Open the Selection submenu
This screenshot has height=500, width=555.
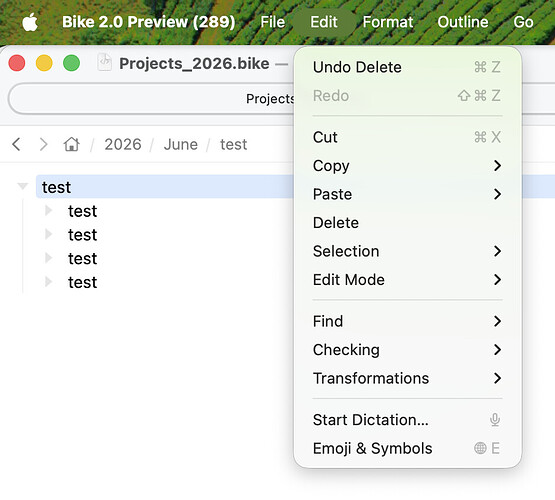coord(407,251)
